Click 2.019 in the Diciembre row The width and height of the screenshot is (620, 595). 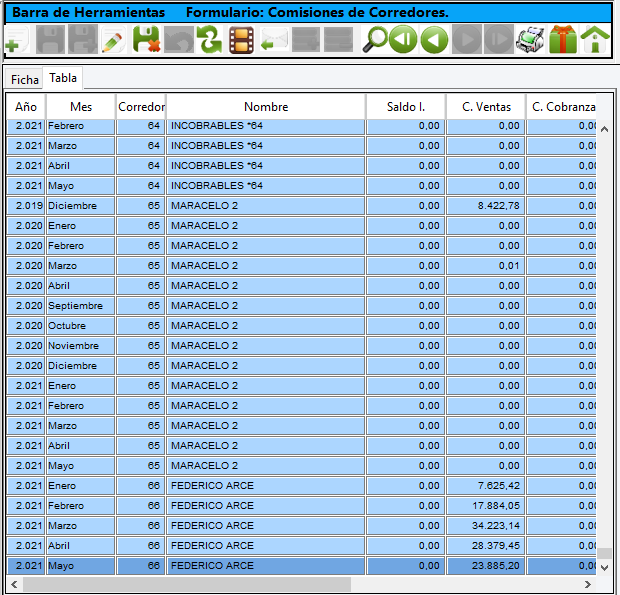(x=26, y=206)
